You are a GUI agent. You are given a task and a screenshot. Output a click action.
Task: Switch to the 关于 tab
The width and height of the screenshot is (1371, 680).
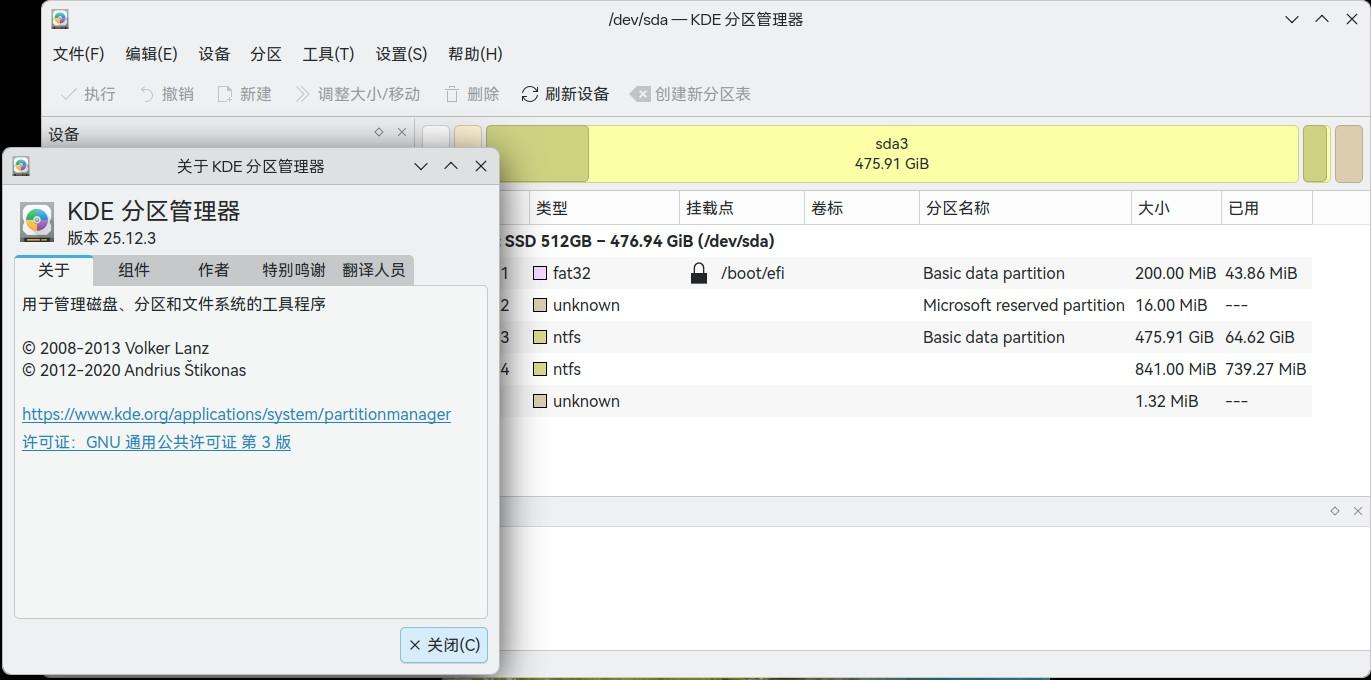pos(54,270)
